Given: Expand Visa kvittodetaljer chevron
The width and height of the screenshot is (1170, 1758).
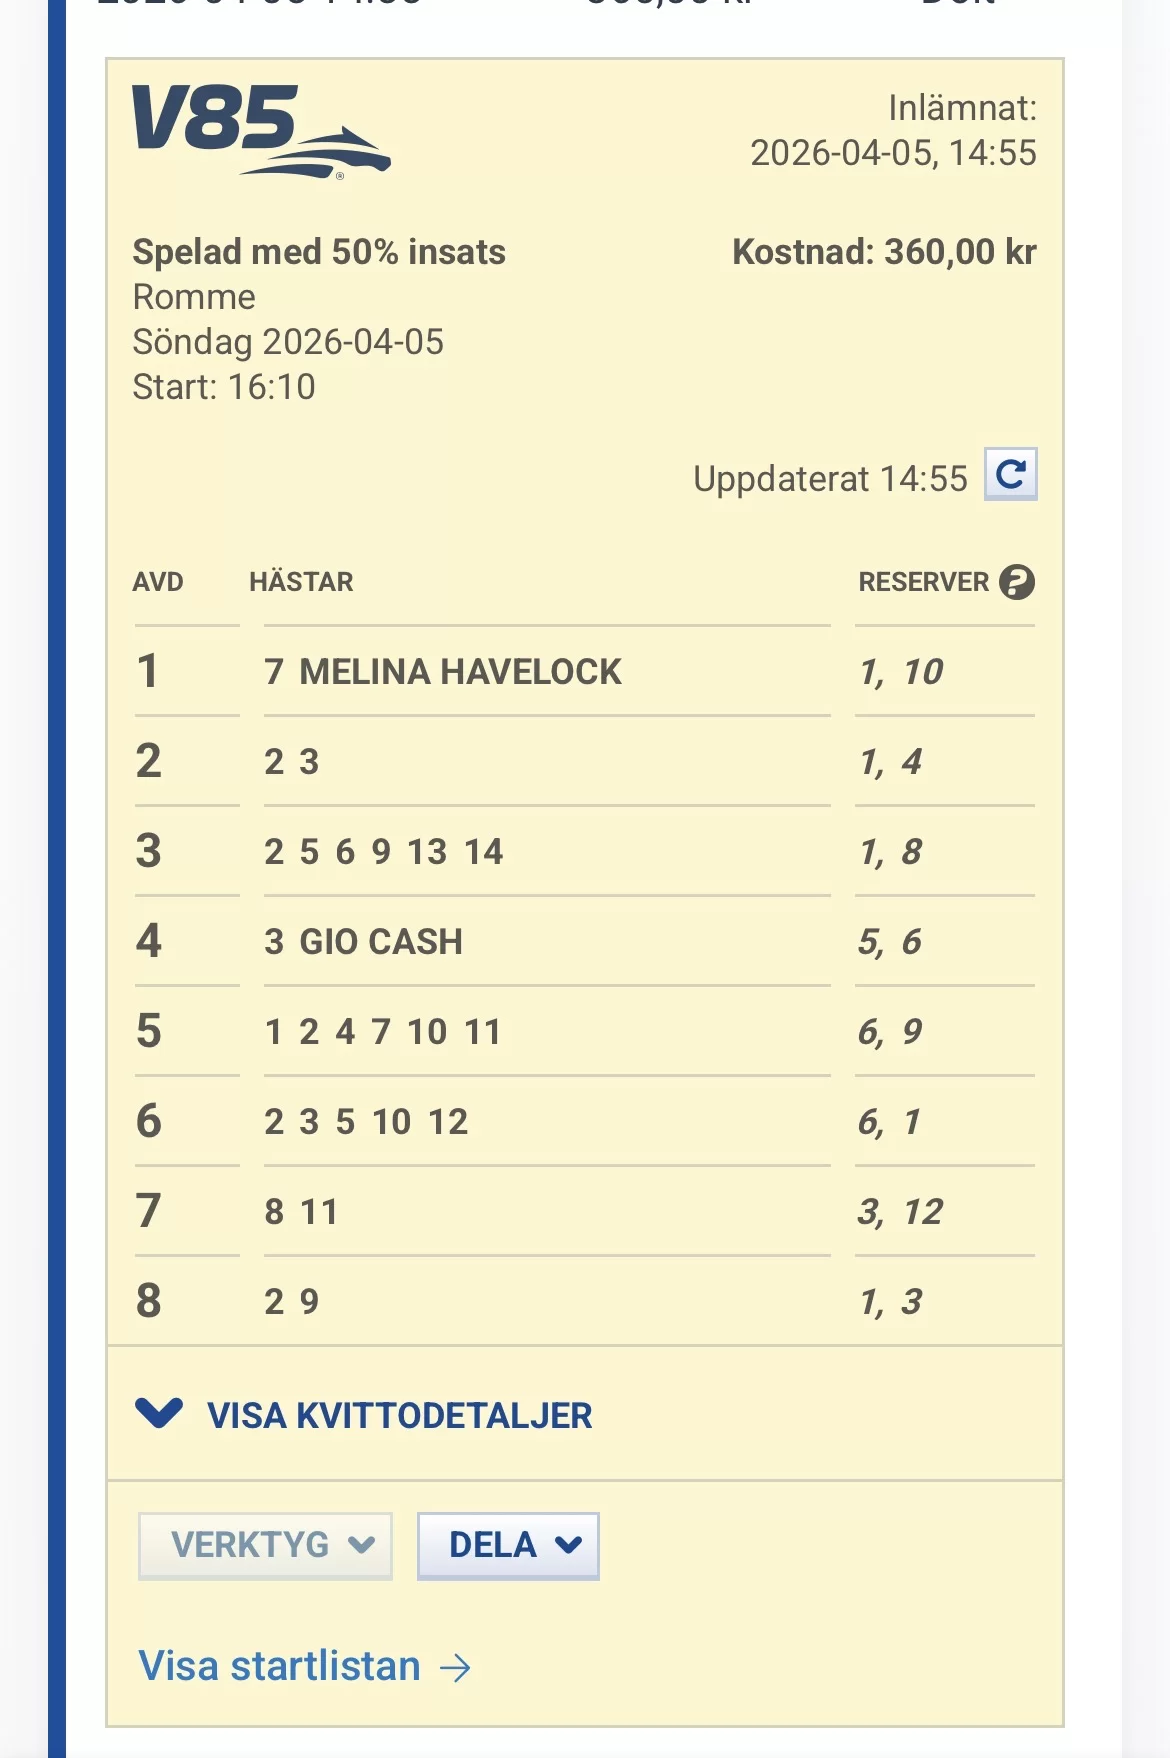Looking at the screenshot, I should point(159,1413).
